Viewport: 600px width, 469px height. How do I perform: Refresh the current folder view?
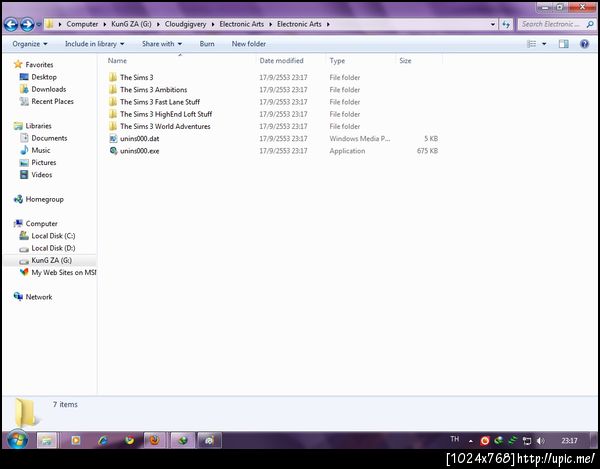(x=506, y=24)
